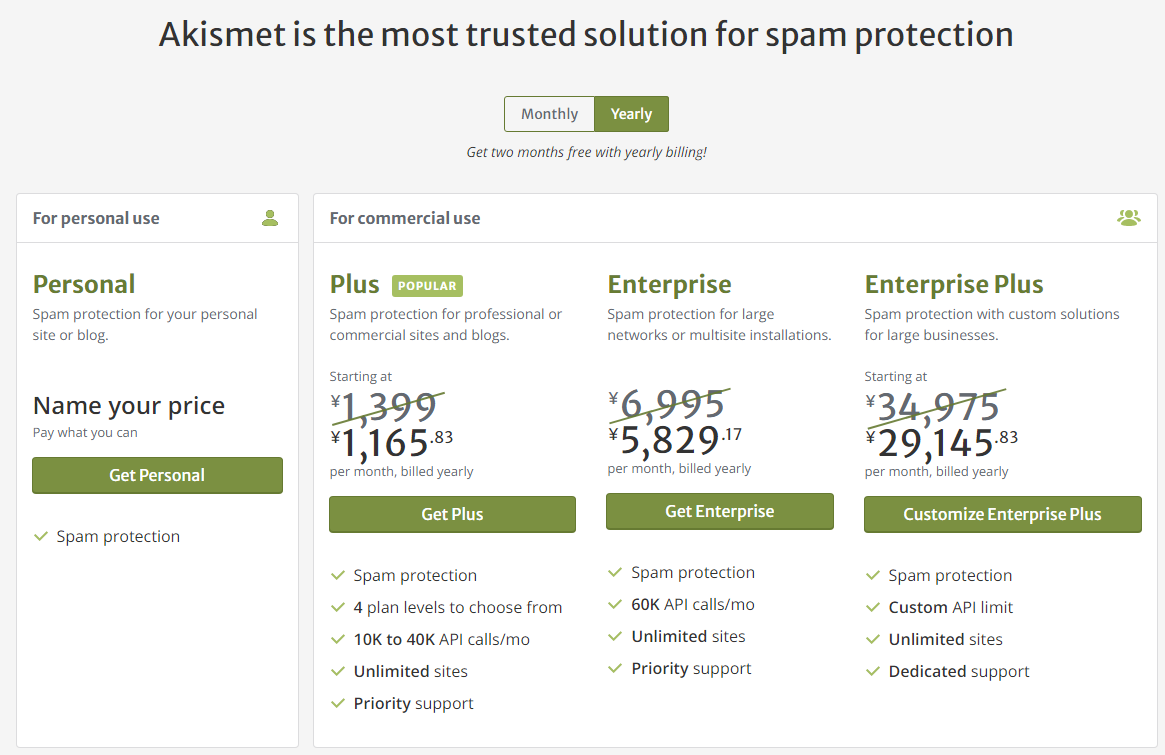Click checkmark next to Dedicated support
Viewport: 1165px width, 755px height.
click(x=873, y=671)
